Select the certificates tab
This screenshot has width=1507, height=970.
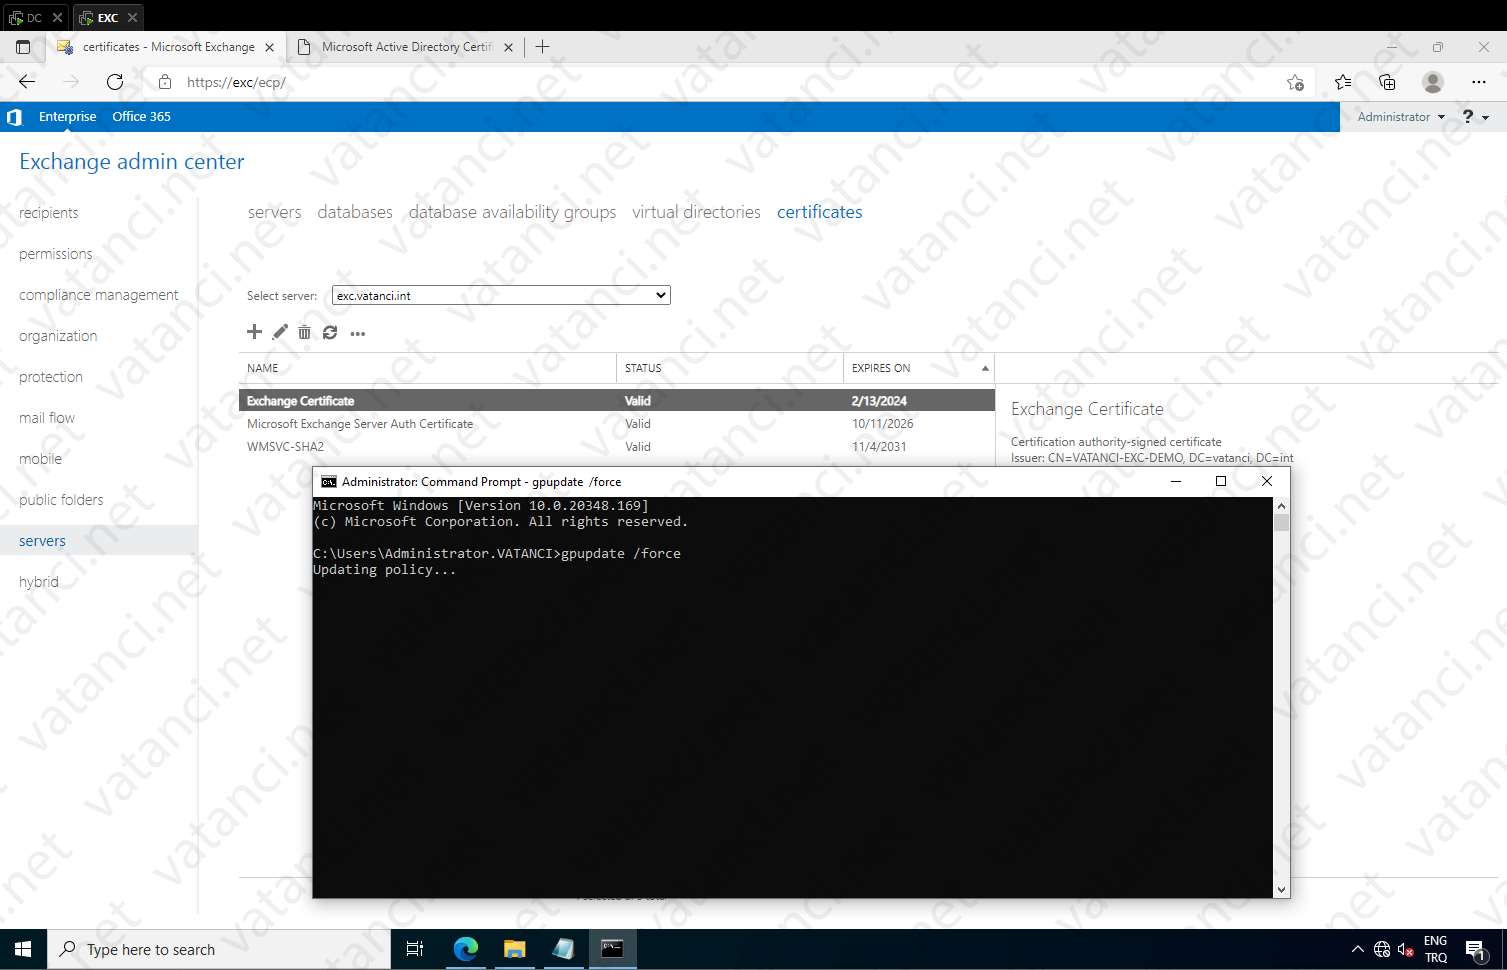(x=819, y=212)
